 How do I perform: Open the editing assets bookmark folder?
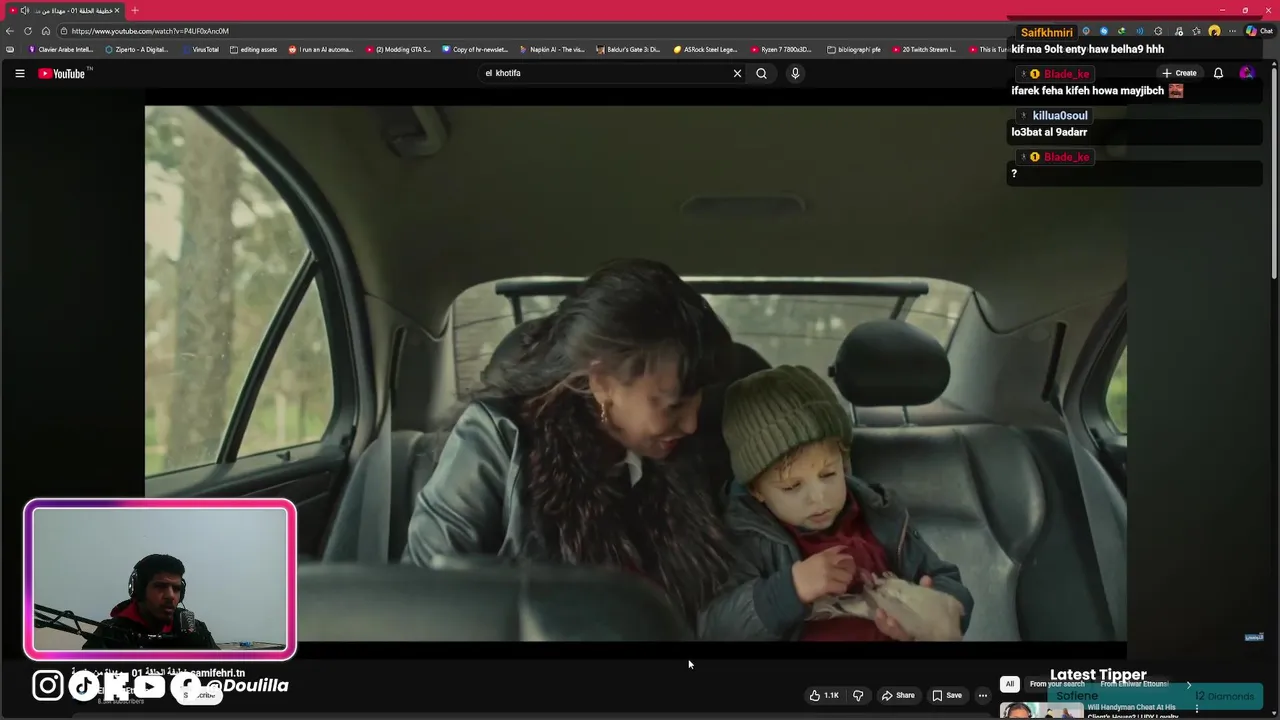(x=254, y=49)
